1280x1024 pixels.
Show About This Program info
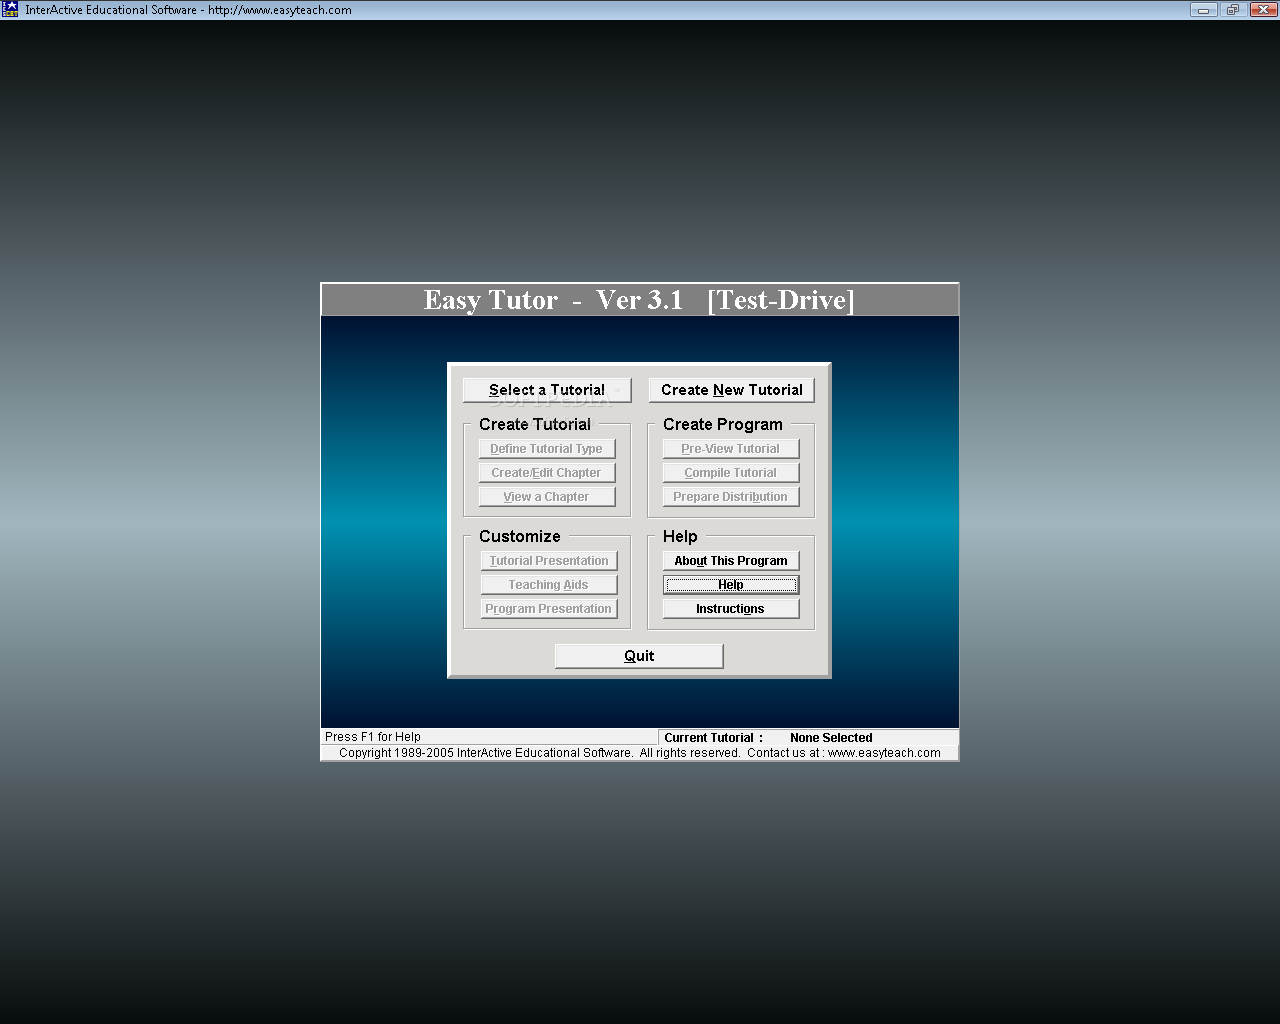coord(731,561)
